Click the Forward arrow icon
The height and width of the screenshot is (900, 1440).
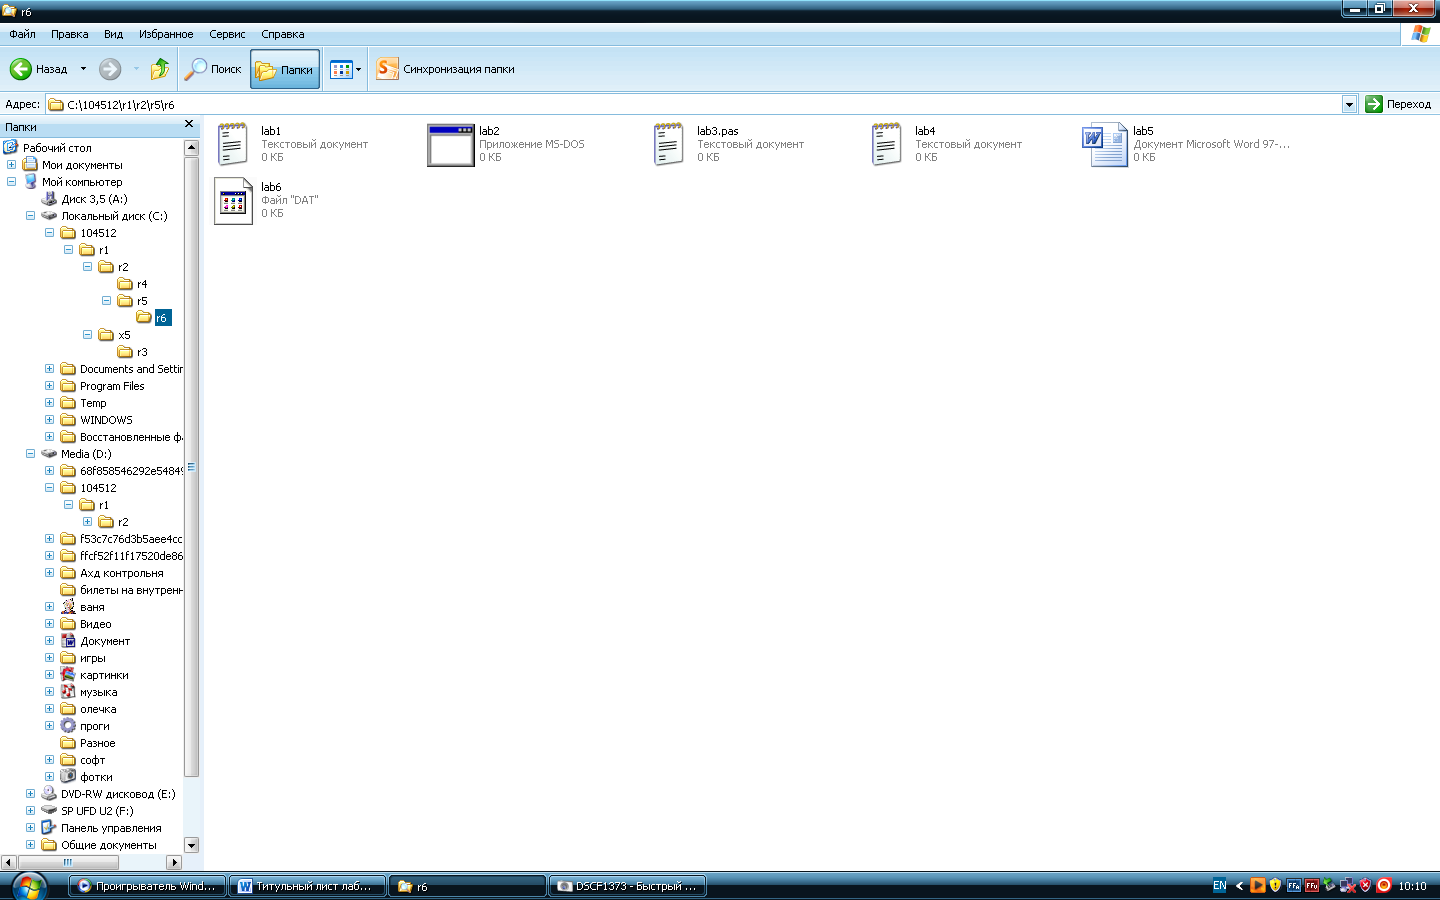[x=110, y=69]
